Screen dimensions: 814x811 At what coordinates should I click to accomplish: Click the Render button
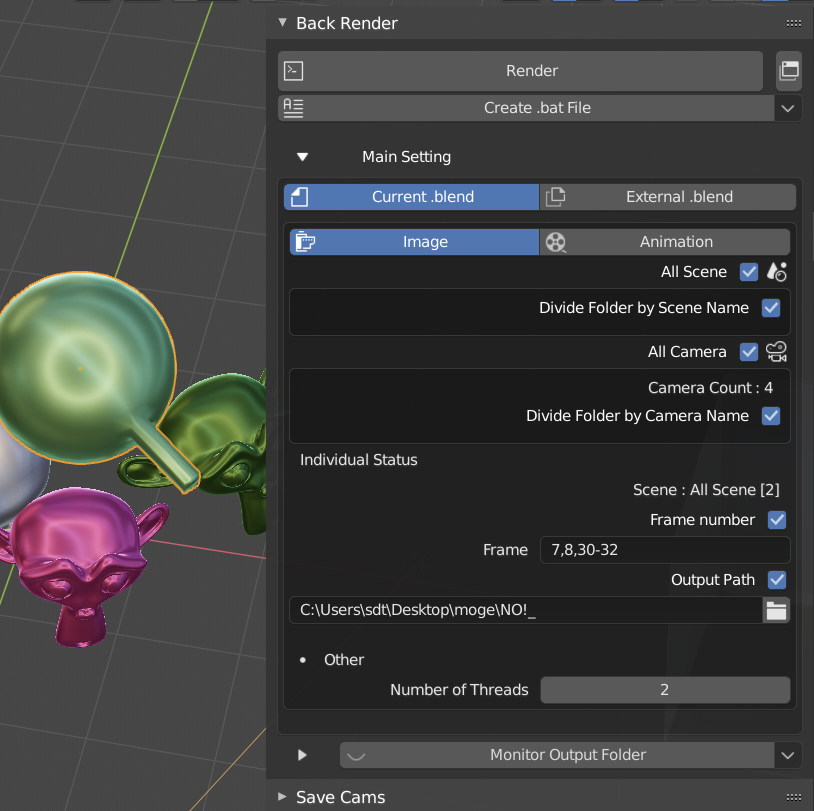[520, 71]
